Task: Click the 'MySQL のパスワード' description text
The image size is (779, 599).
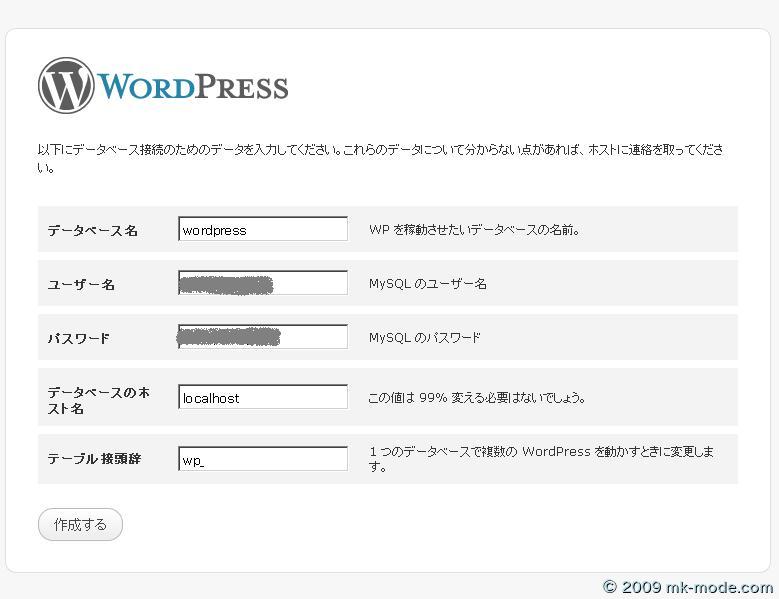Action: 424,338
